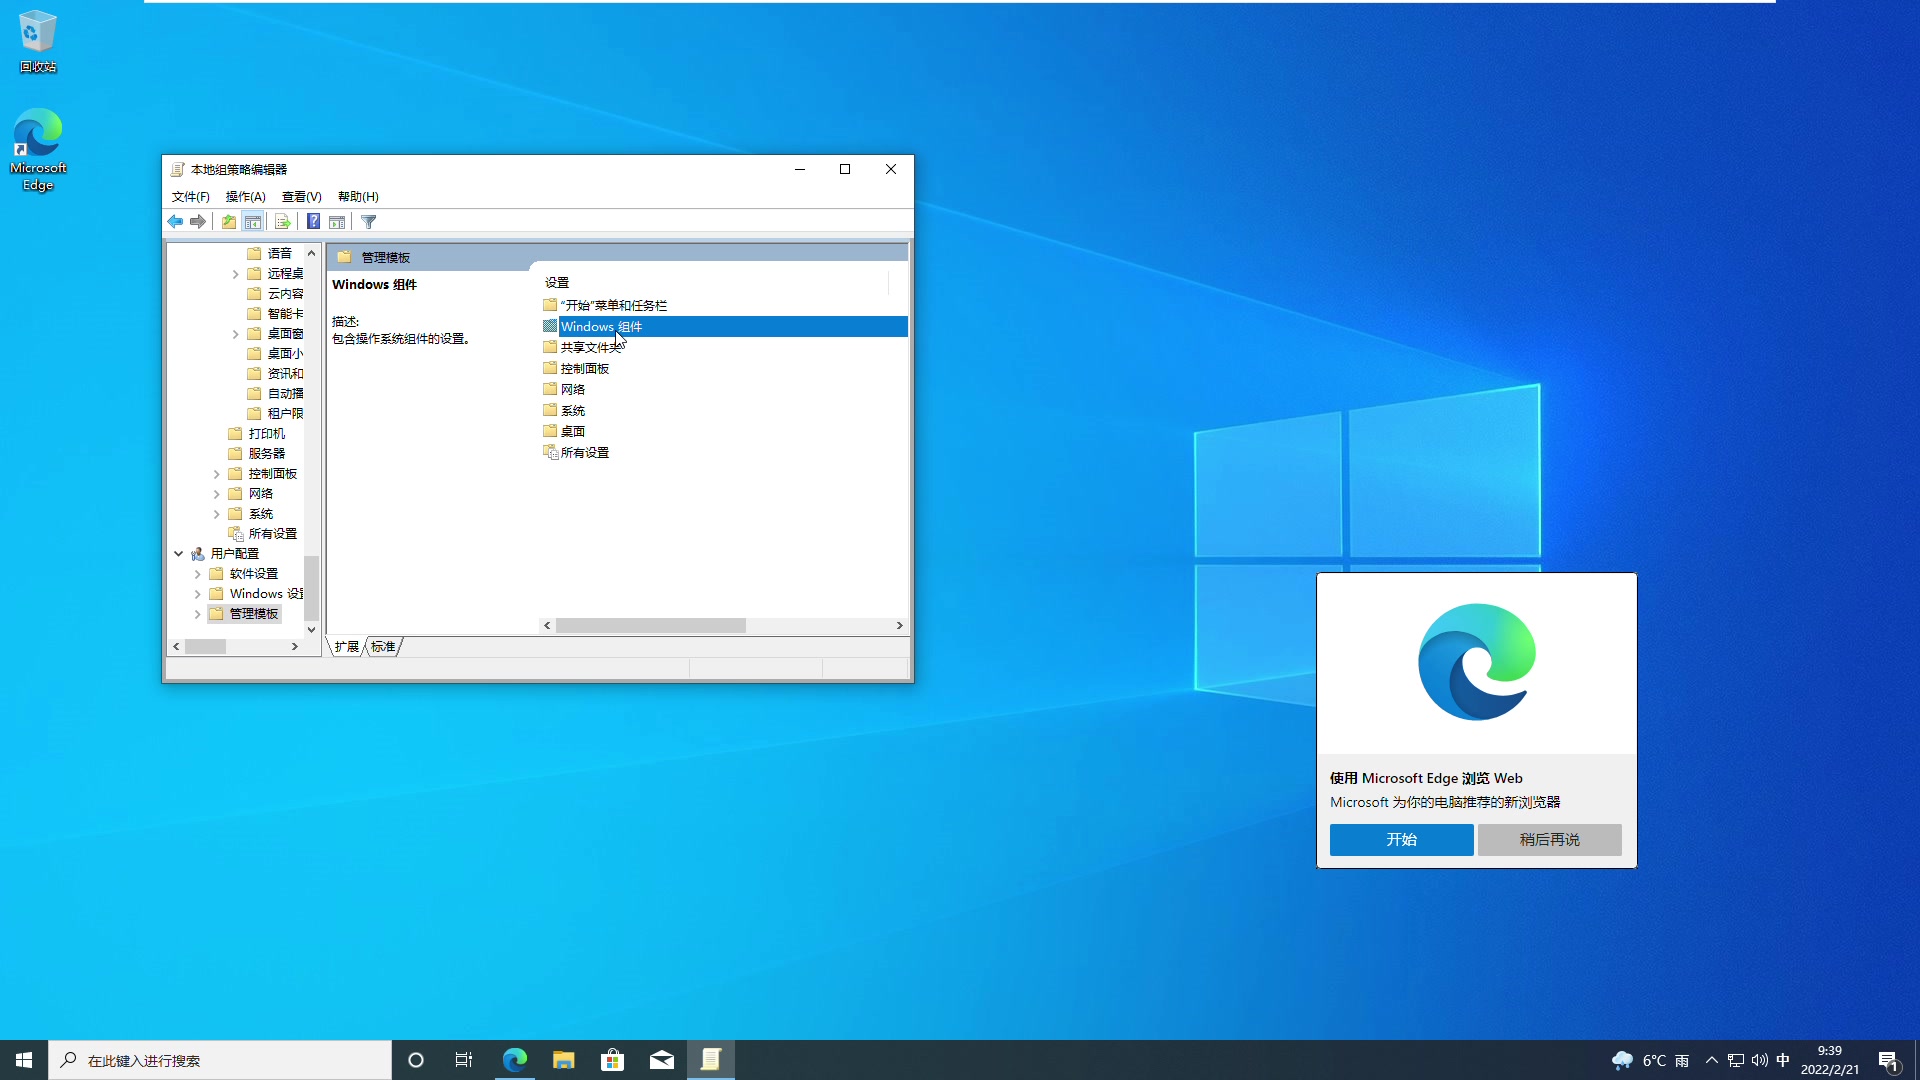Select 桌面 folder in right pane
Image resolution: width=1920 pixels, height=1080 pixels.
click(x=564, y=432)
